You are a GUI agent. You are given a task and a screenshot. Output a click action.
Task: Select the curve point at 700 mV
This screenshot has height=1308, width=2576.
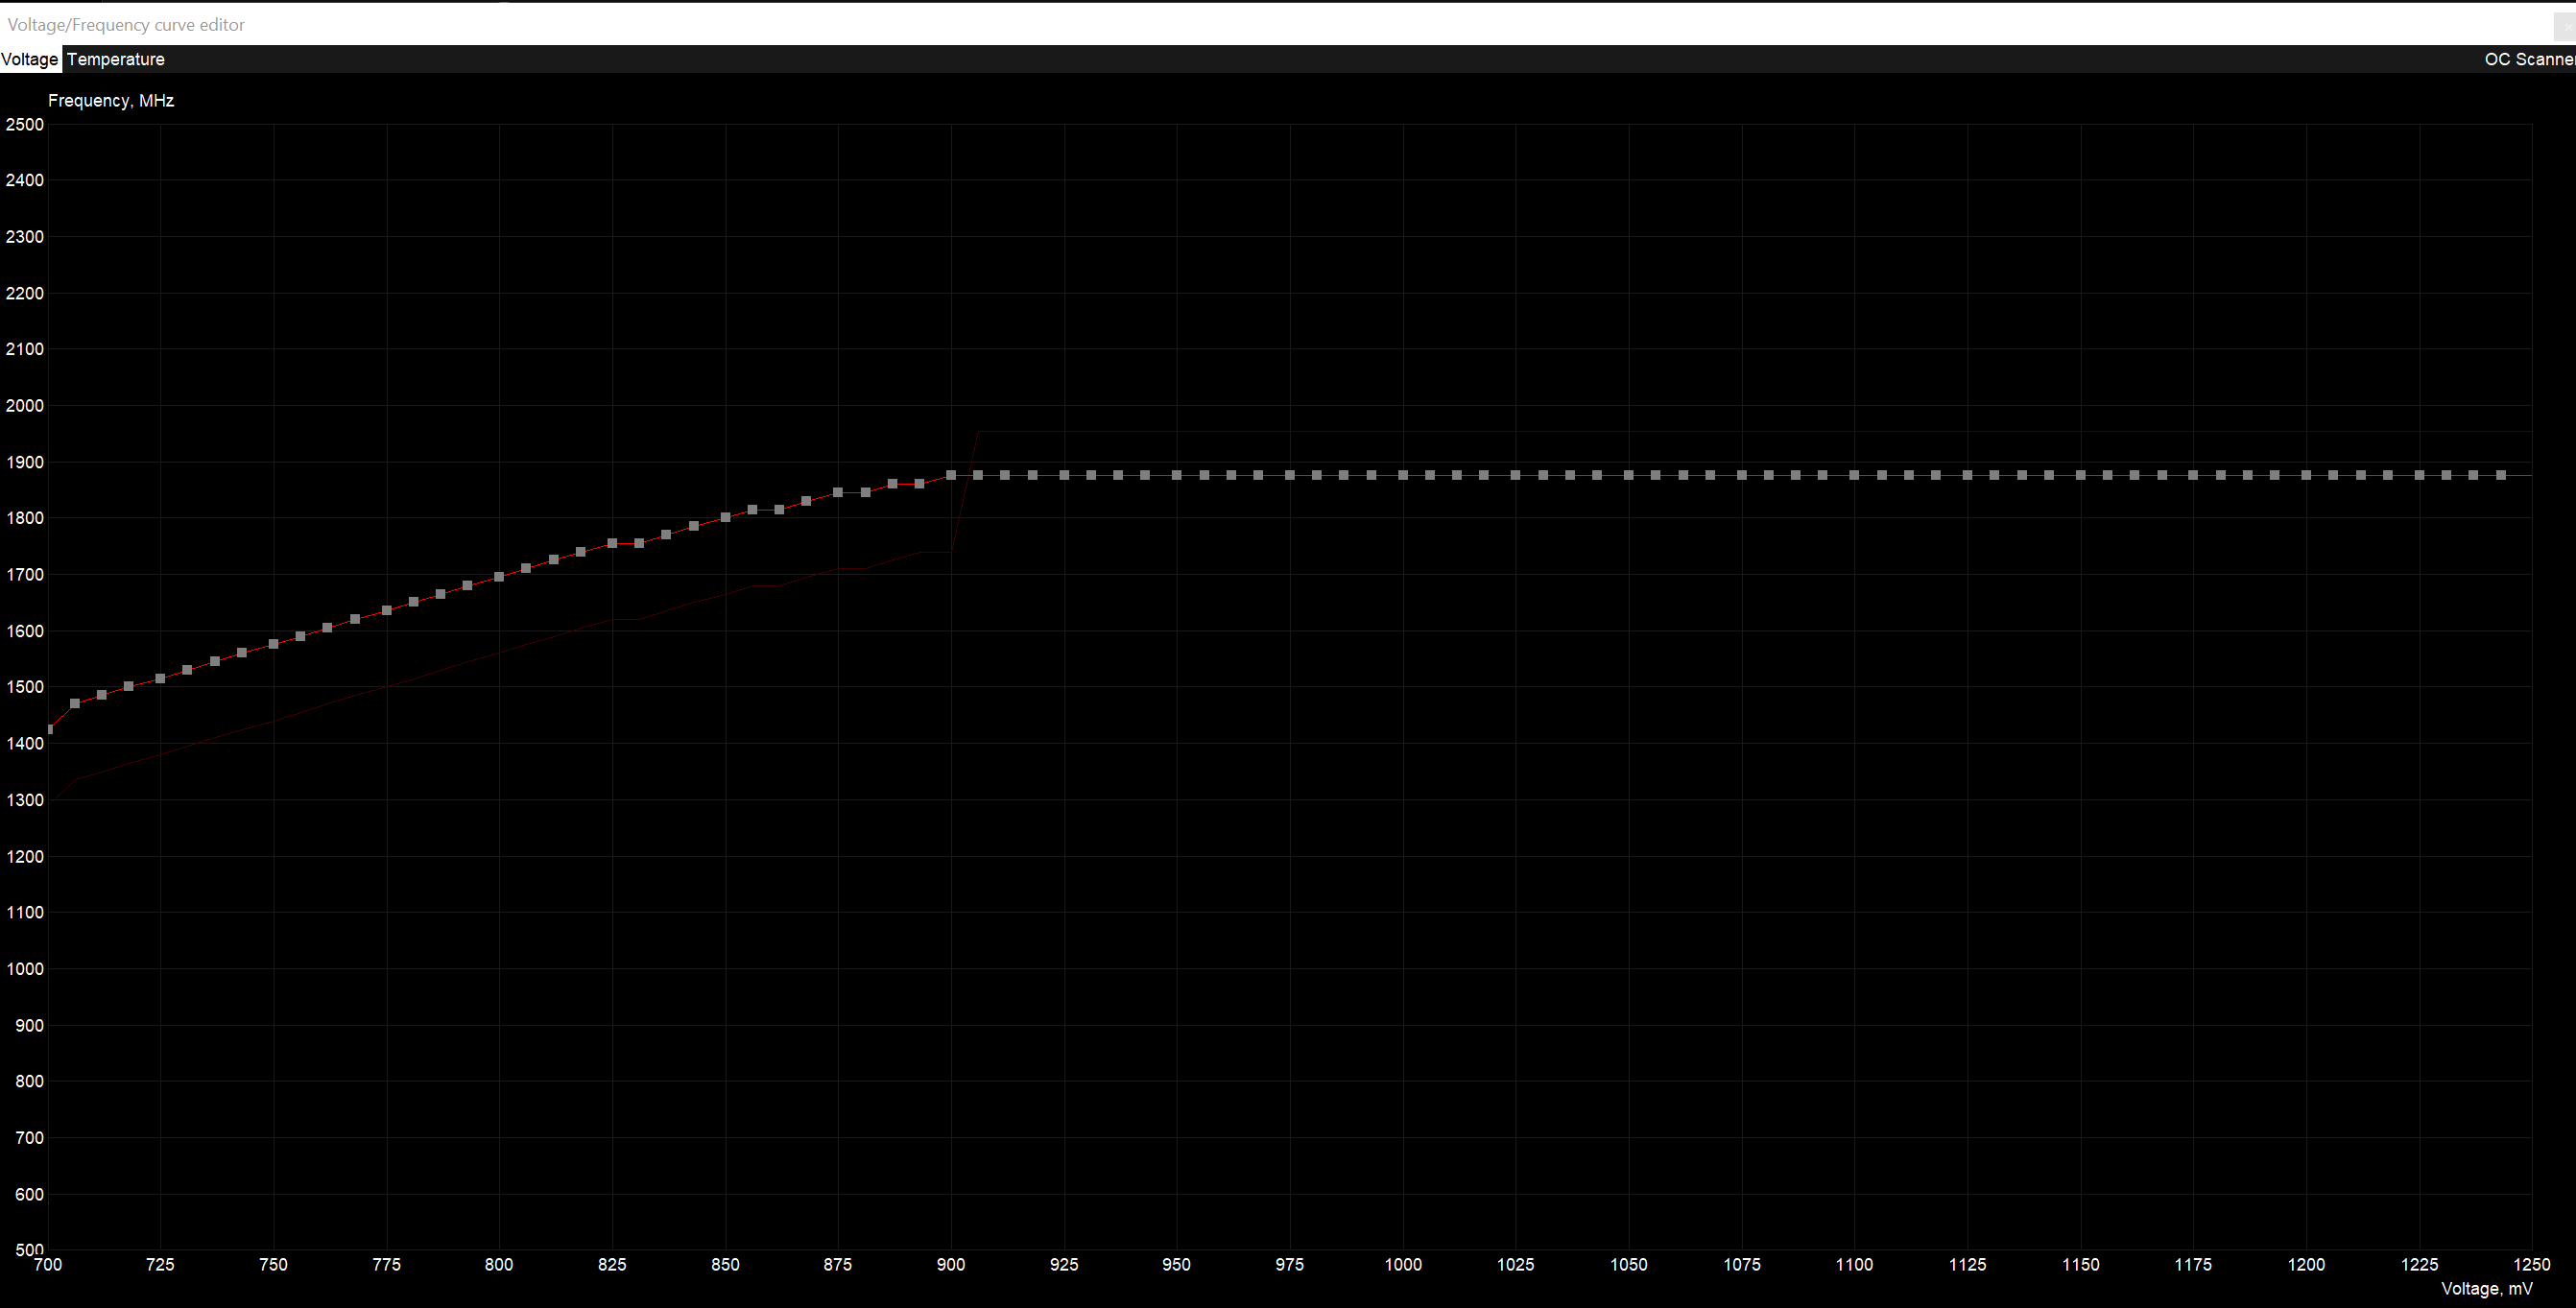tap(50, 729)
